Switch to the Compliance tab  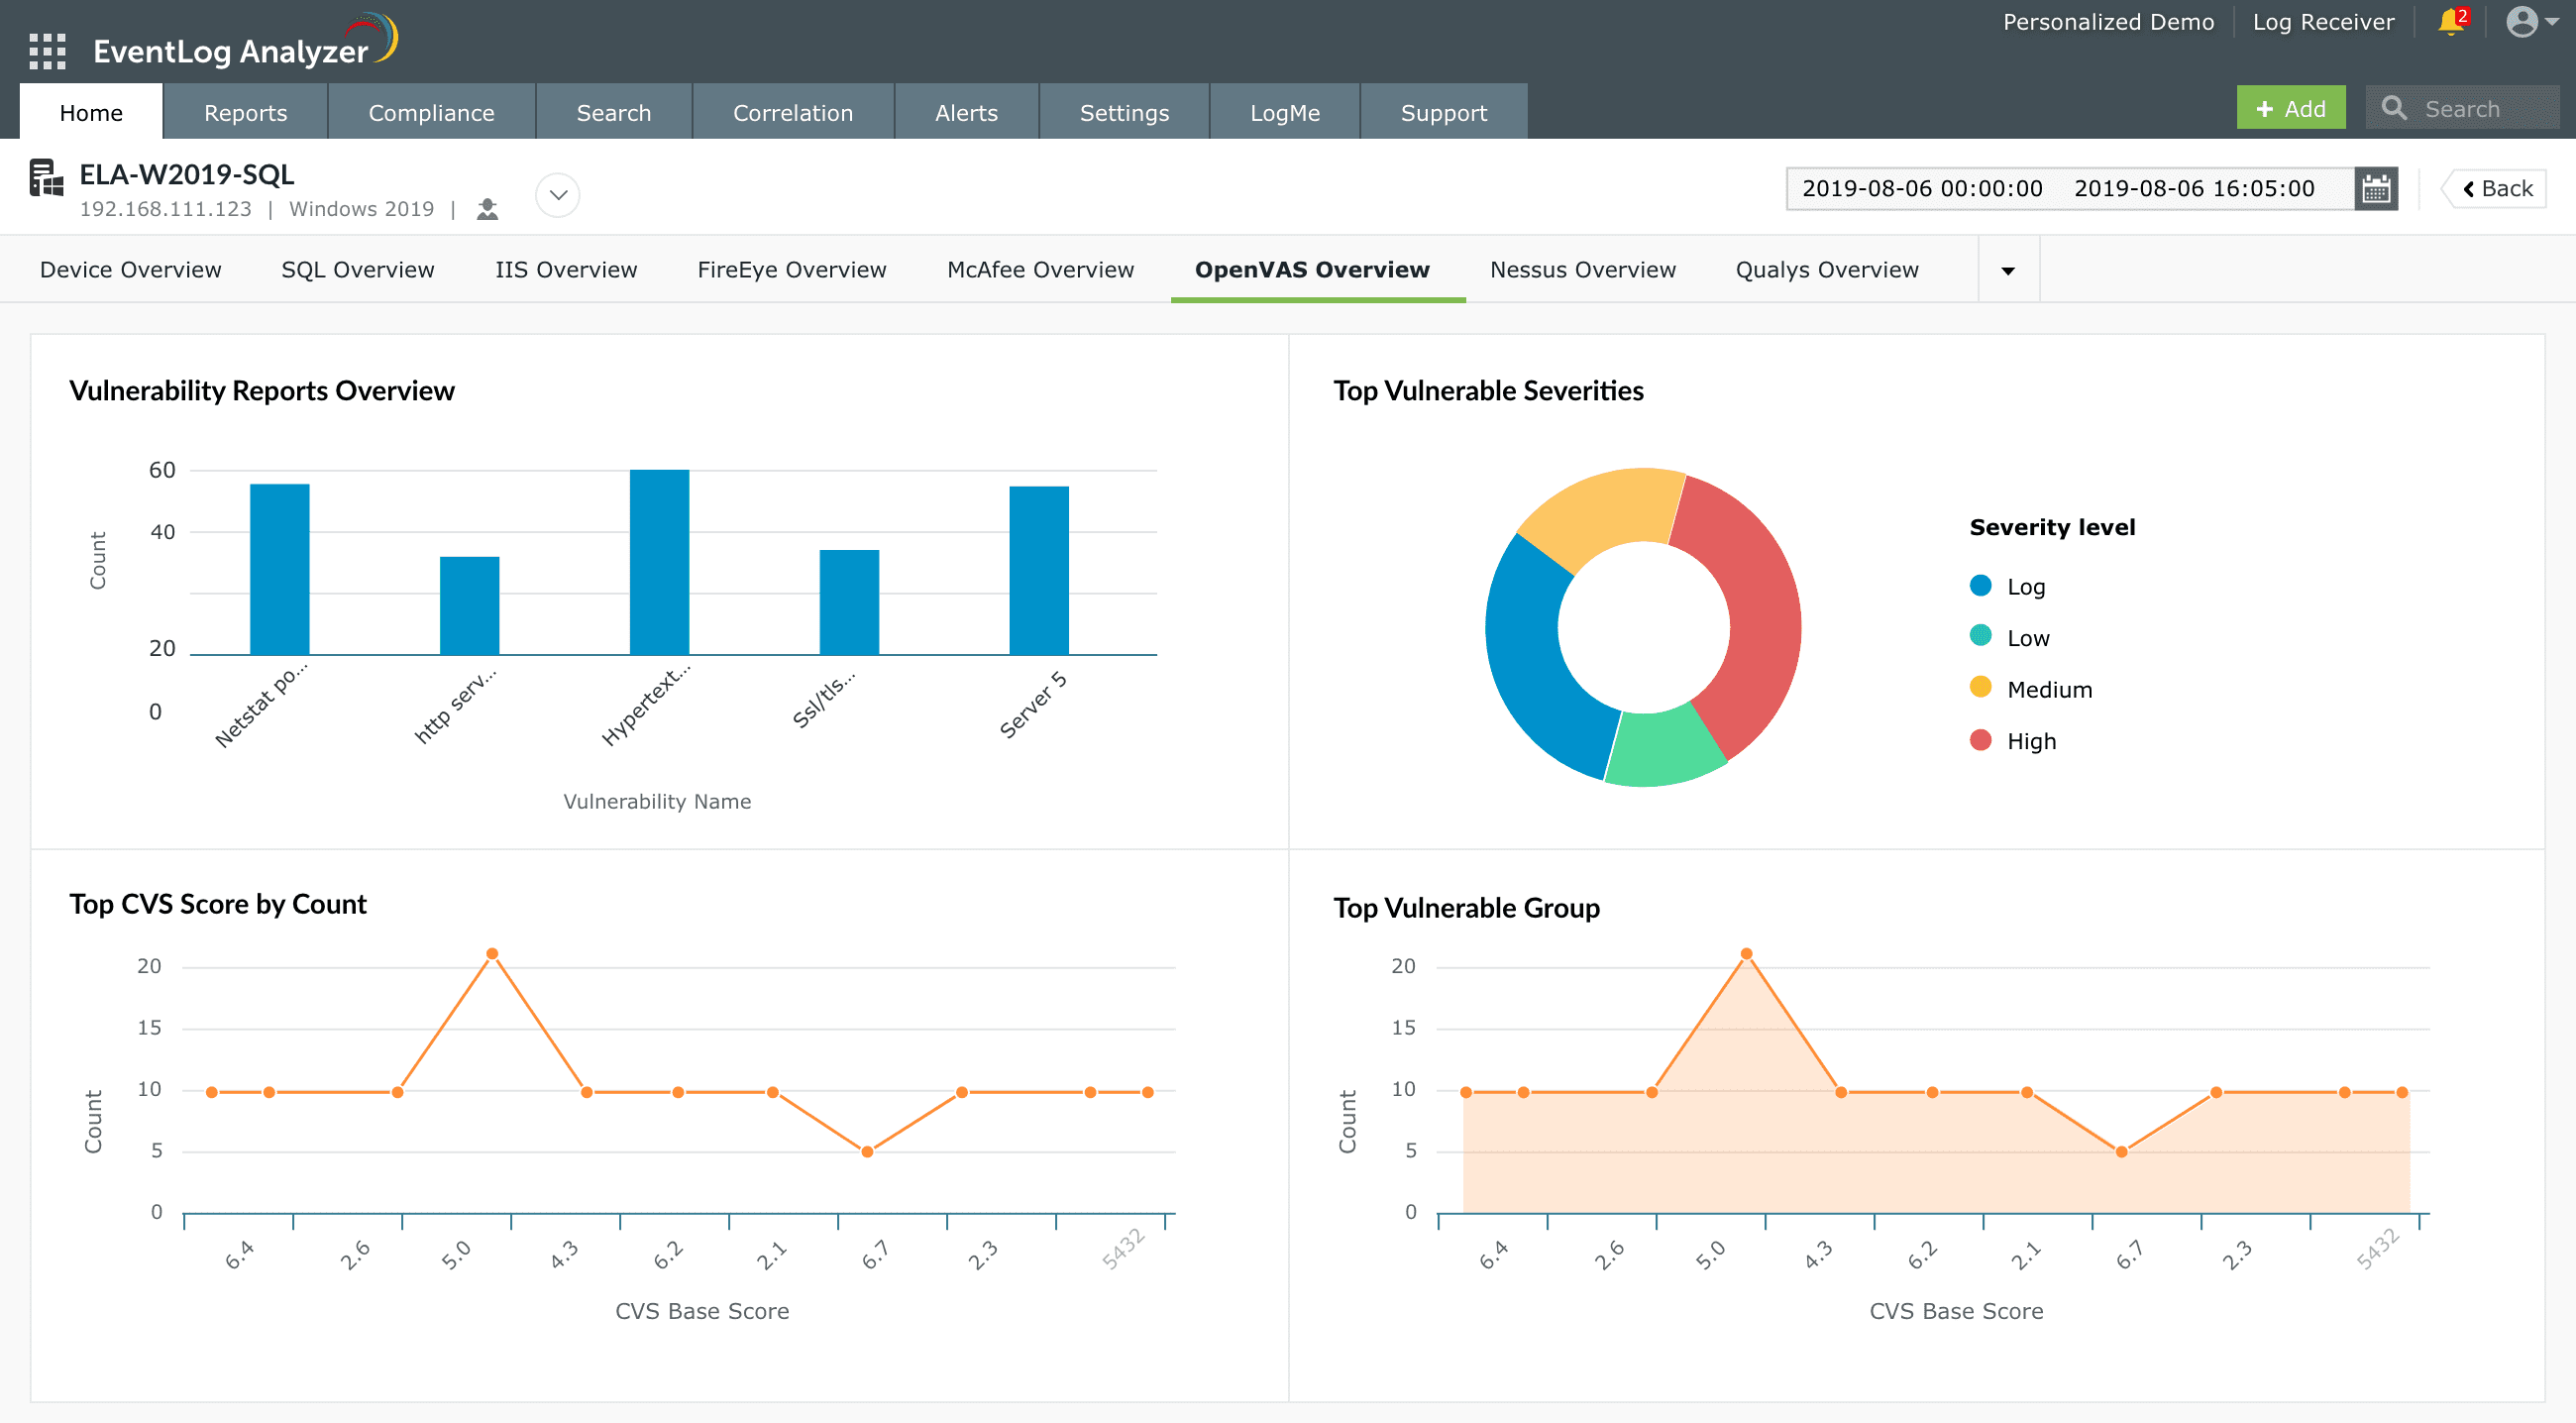pos(431,112)
